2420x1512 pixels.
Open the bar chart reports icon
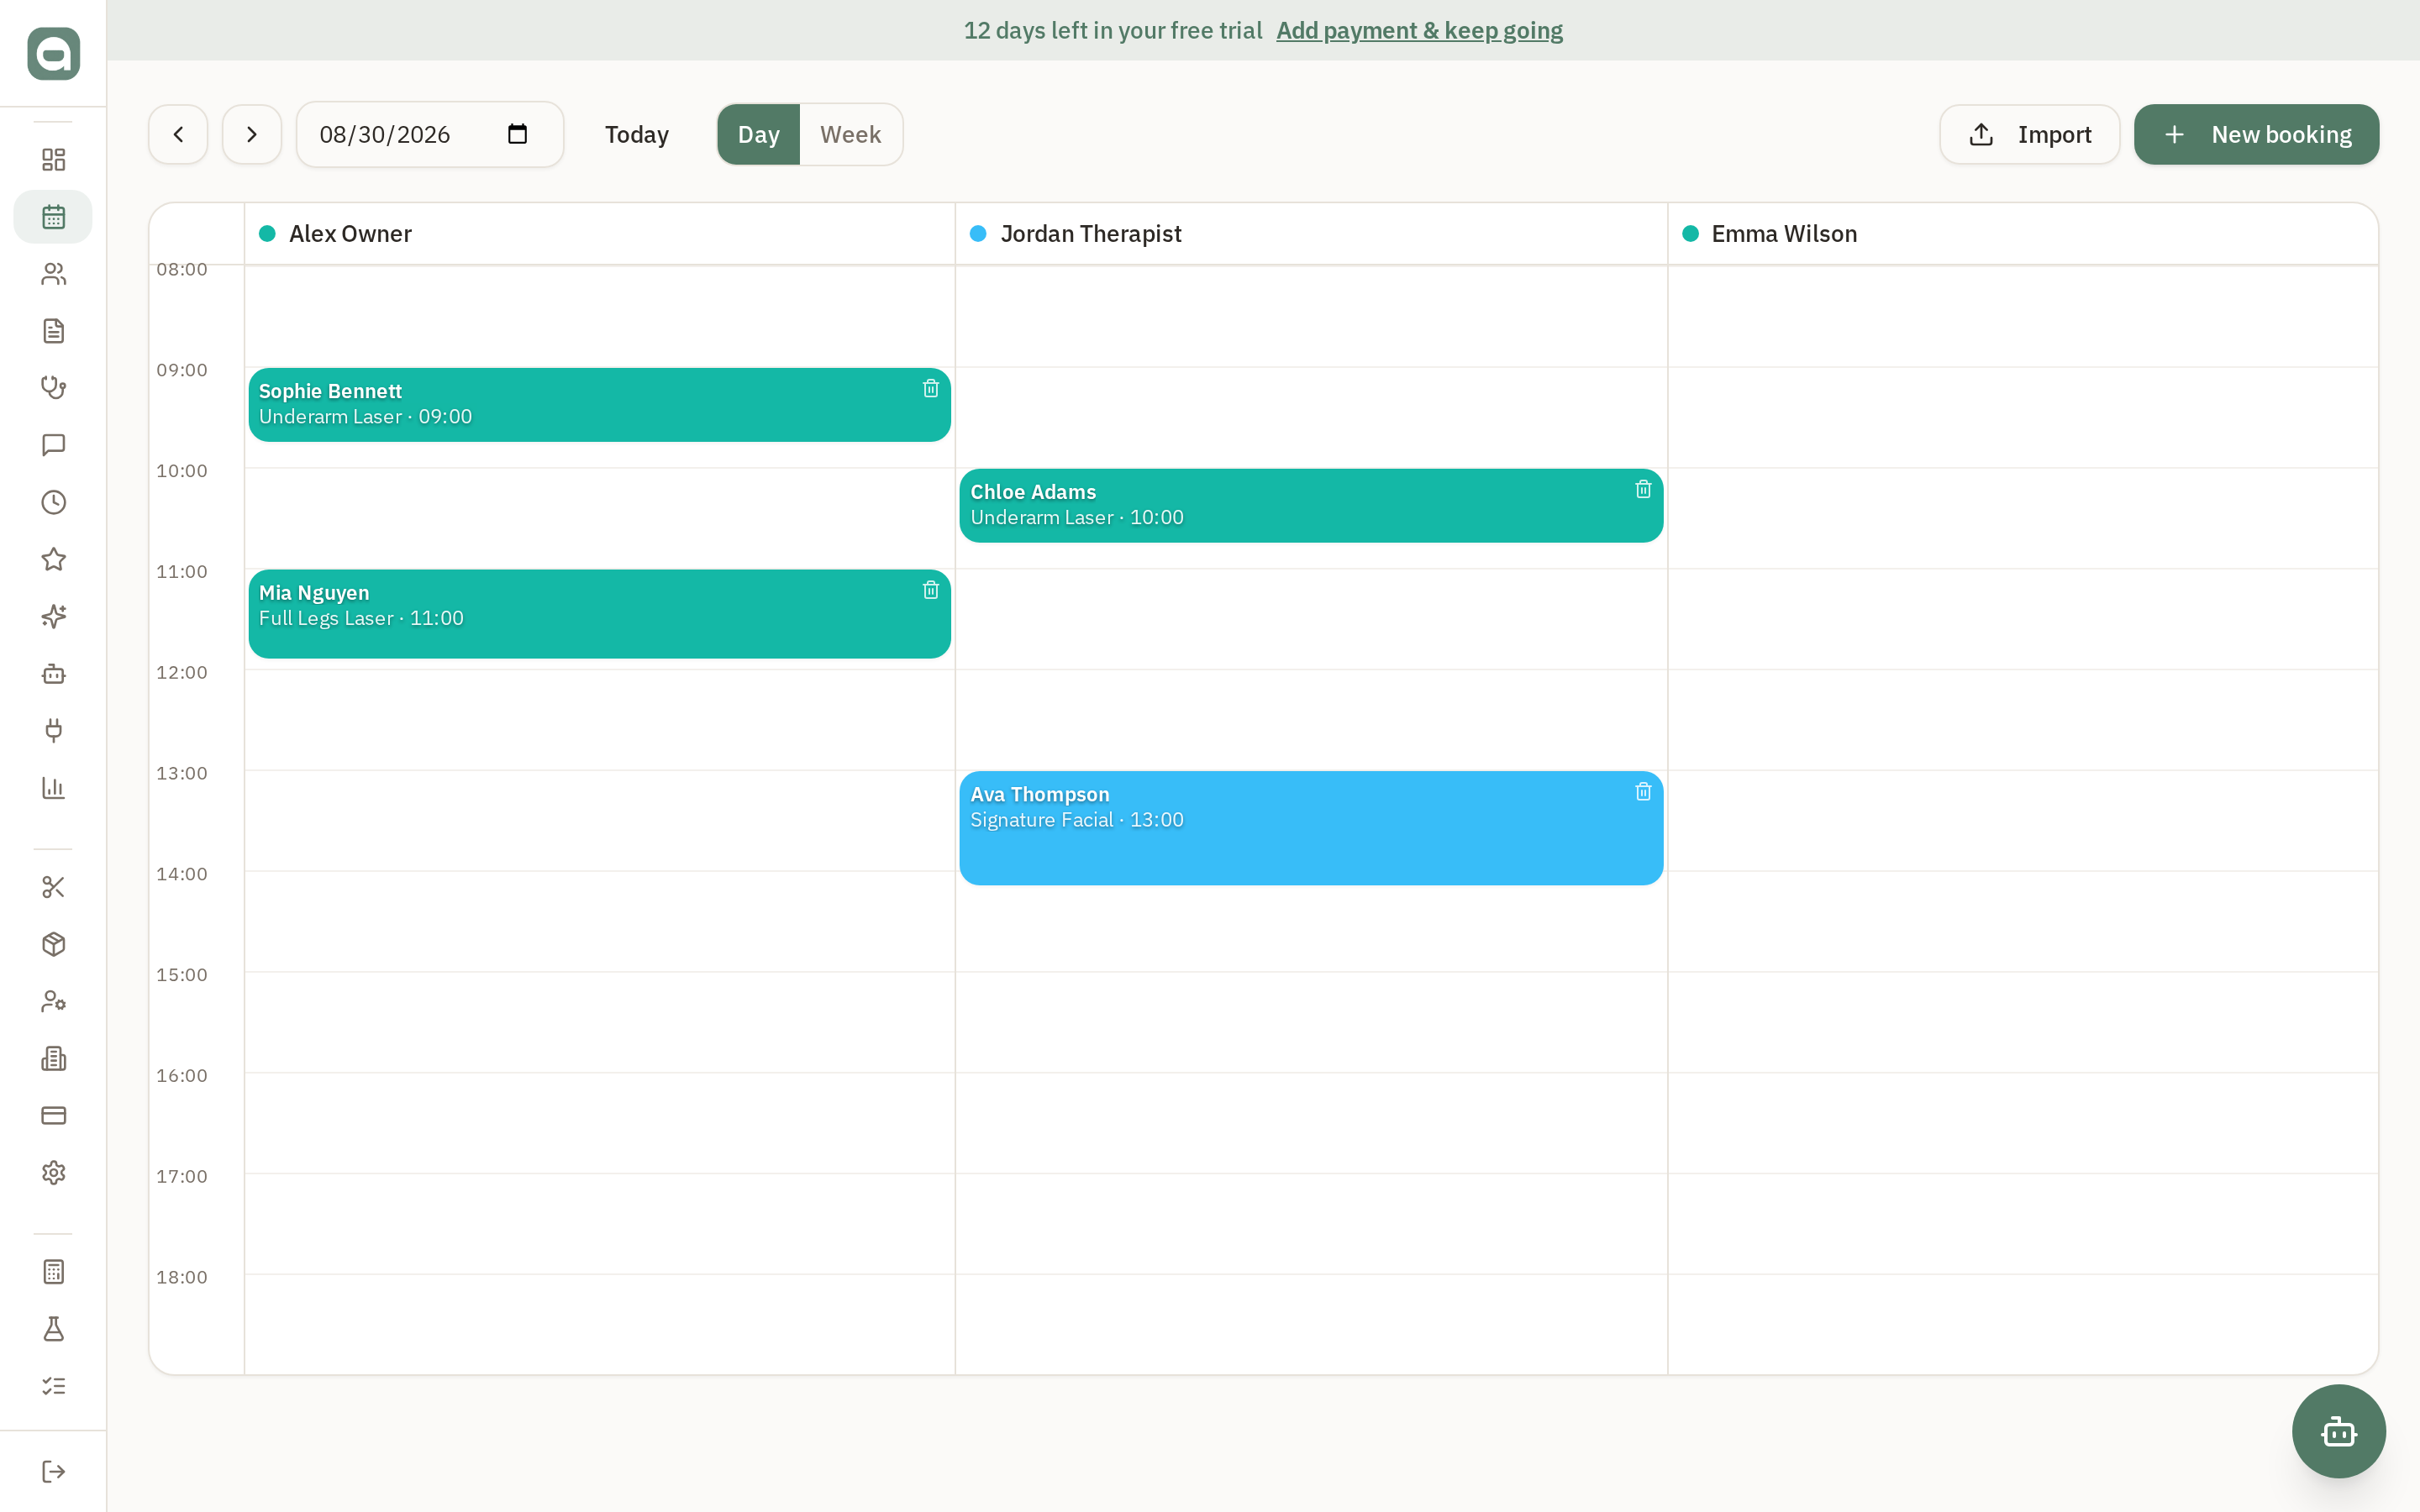coord(53,788)
